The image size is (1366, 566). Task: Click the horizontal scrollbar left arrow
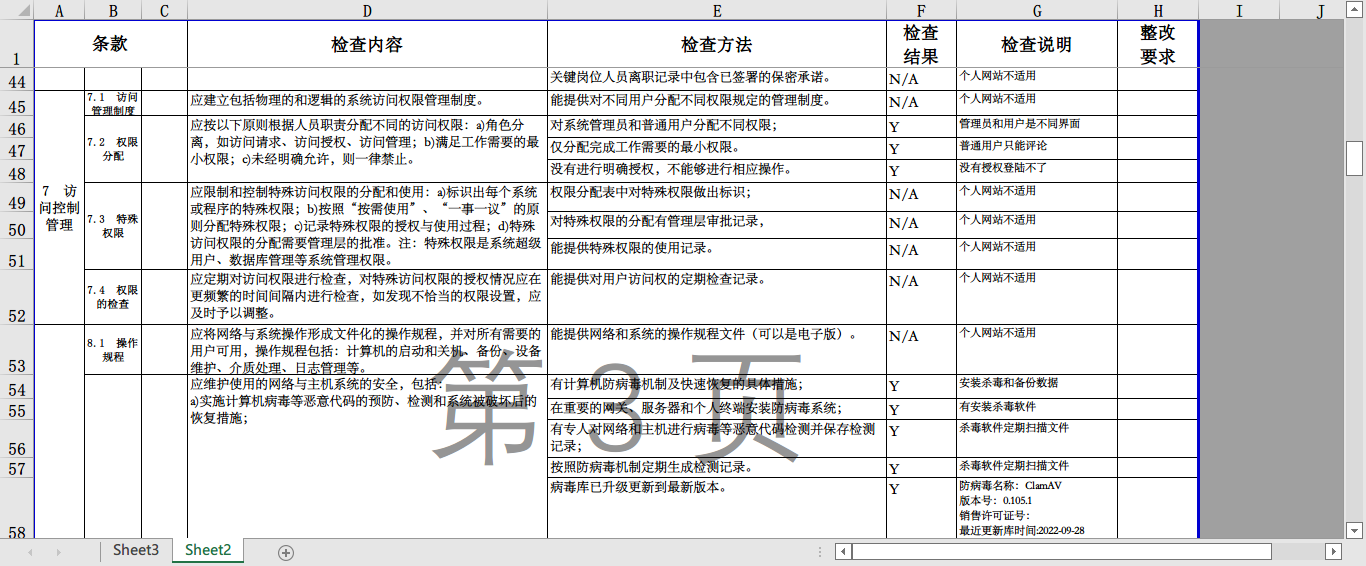[x=844, y=552]
